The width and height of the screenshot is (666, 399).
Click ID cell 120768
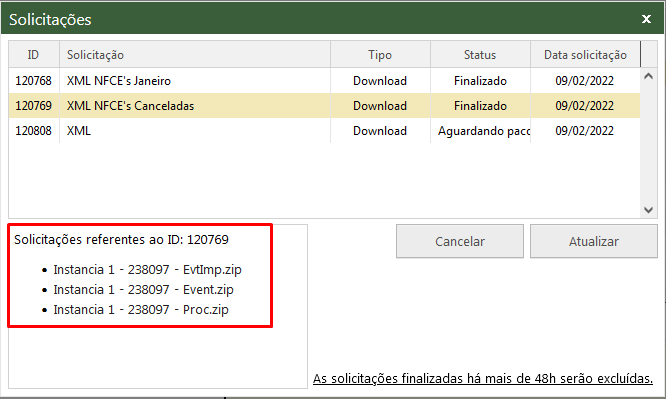click(34, 81)
